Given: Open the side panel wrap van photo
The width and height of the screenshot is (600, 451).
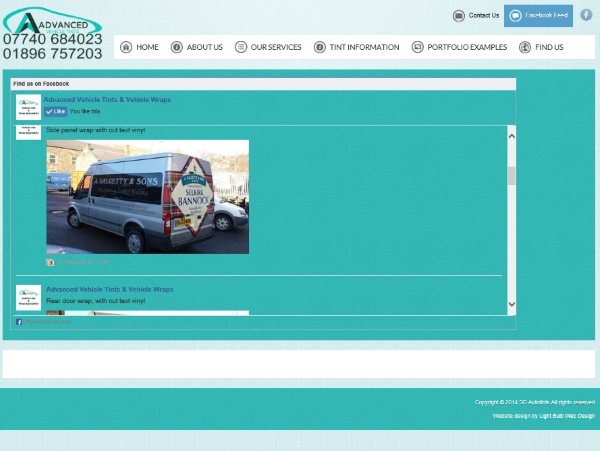Looking at the screenshot, I should tap(147, 196).
